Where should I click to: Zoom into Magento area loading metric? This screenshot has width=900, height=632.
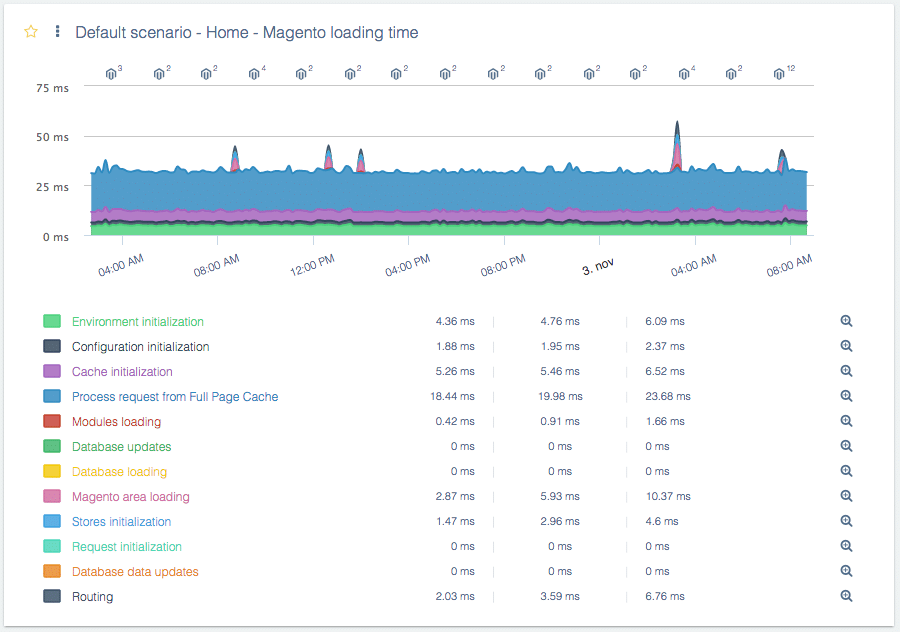click(846, 496)
